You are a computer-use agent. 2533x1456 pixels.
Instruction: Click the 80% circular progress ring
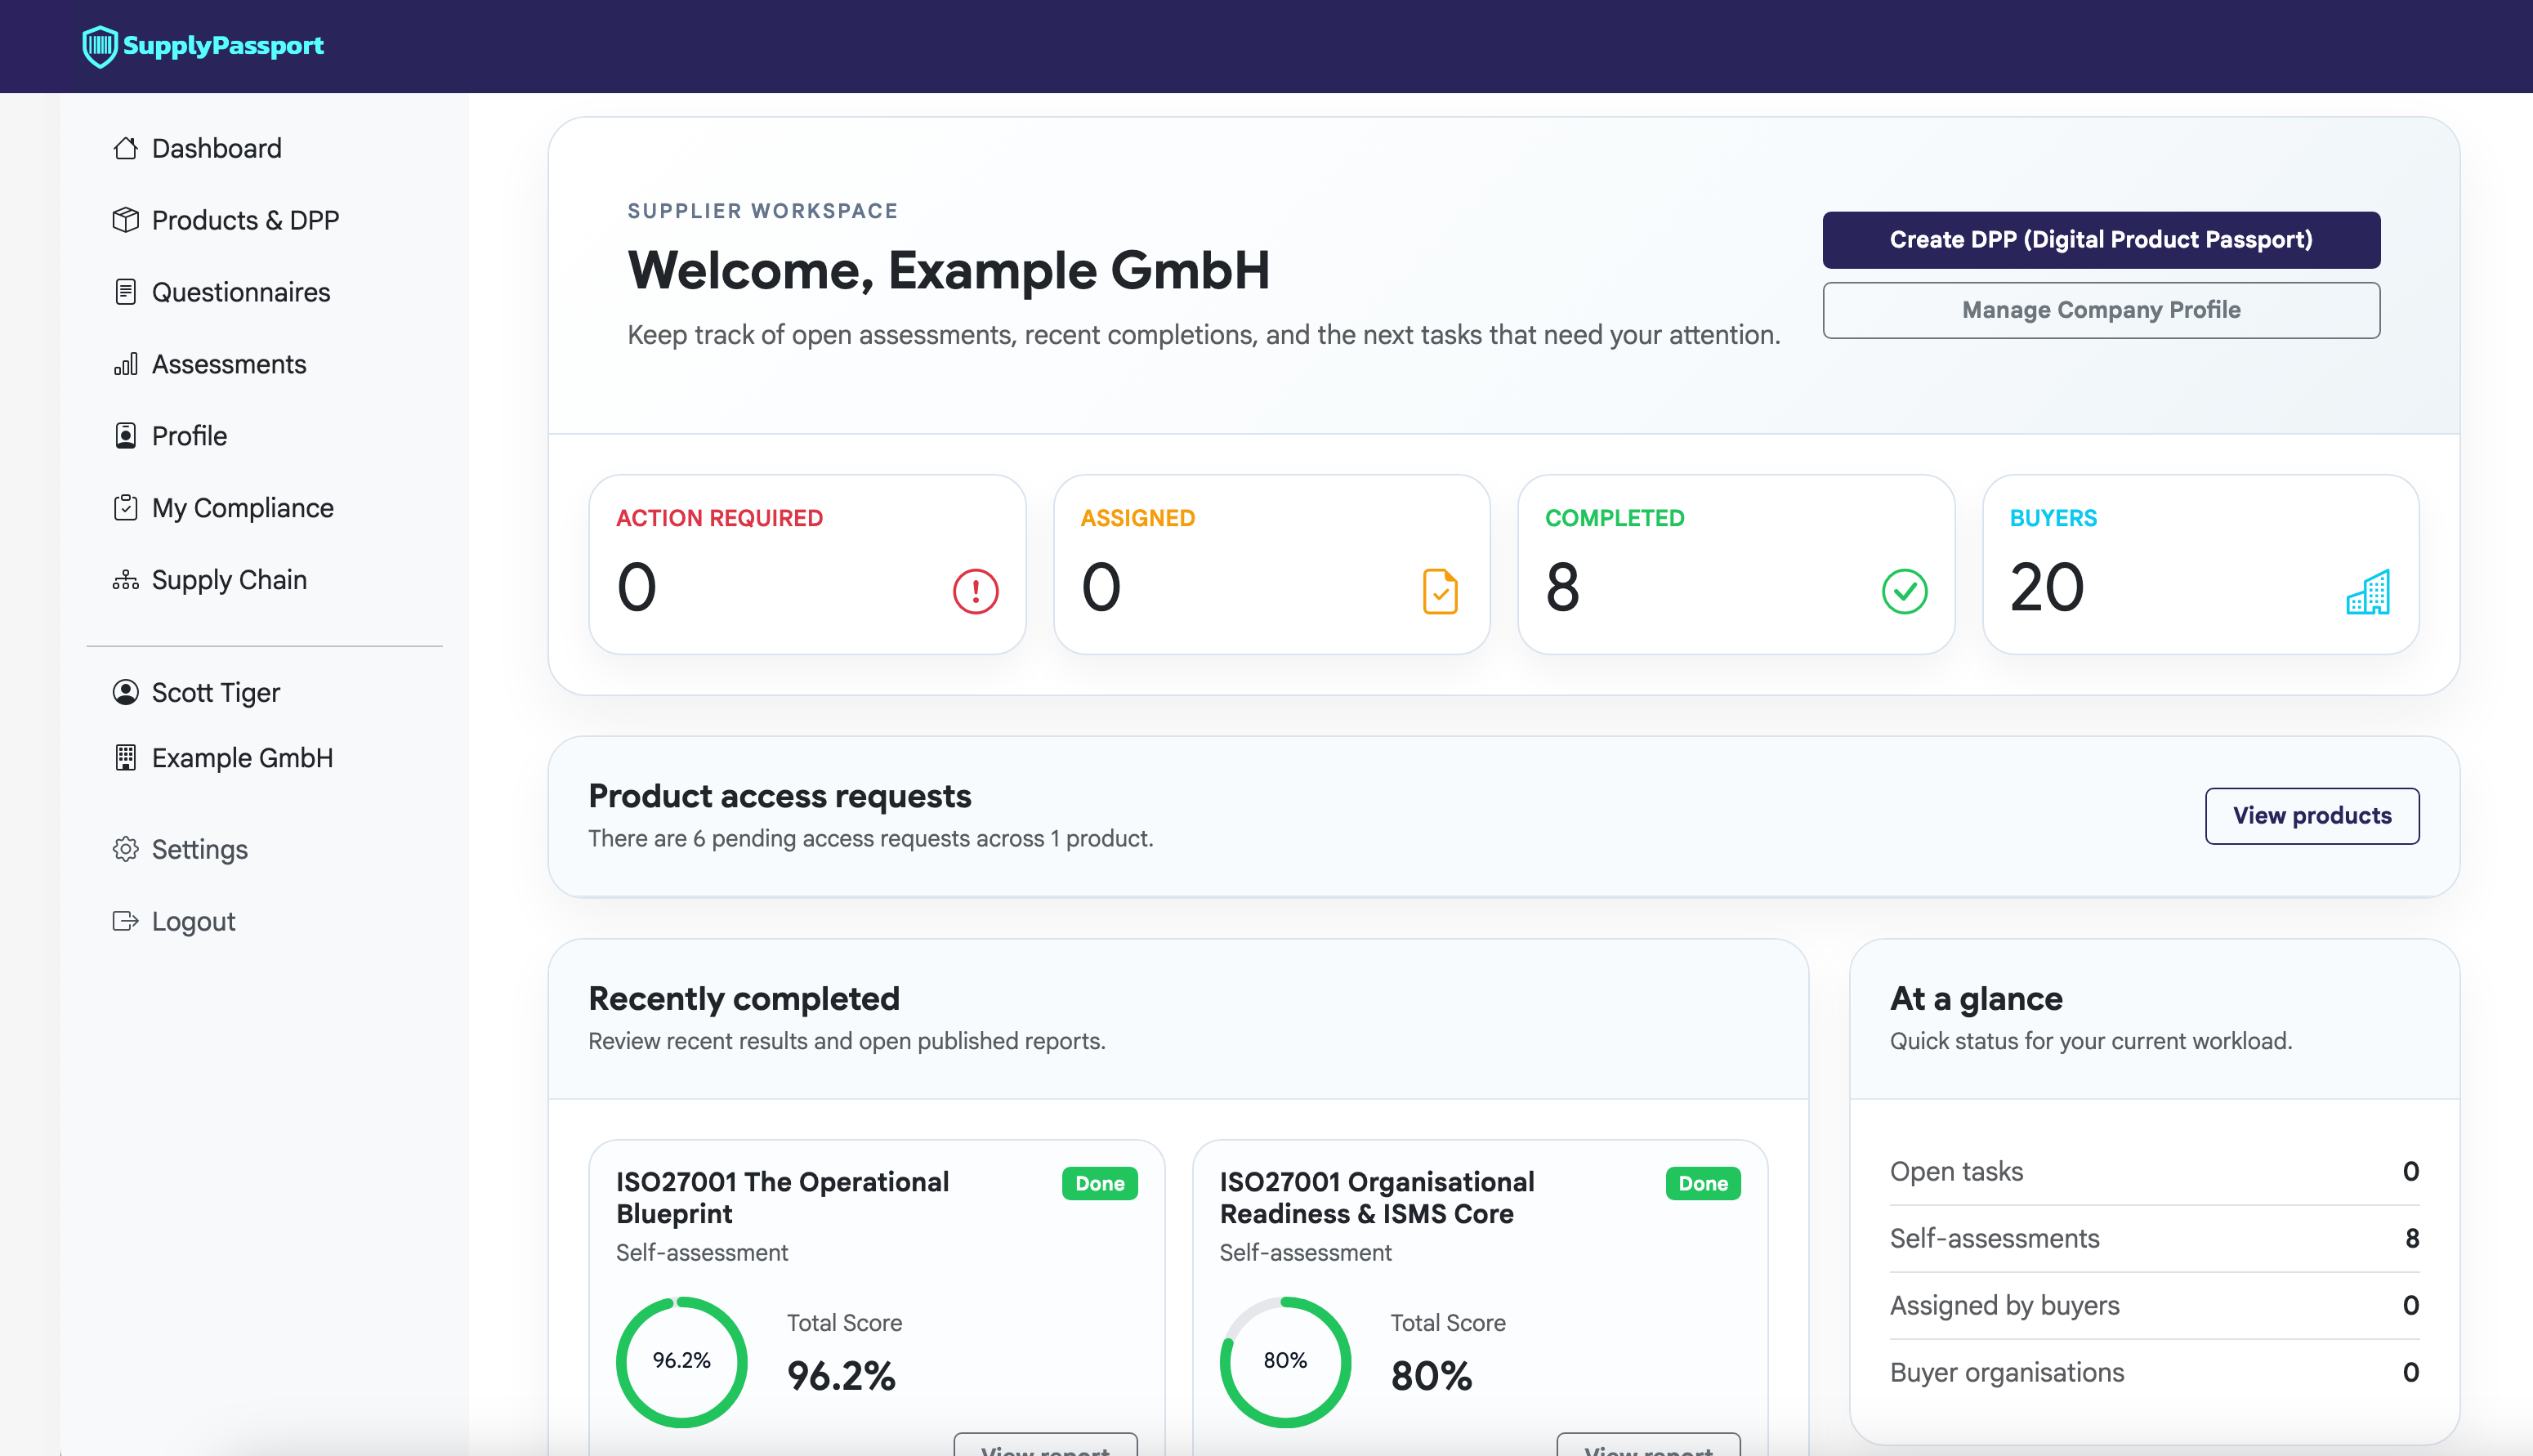point(1285,1361)
